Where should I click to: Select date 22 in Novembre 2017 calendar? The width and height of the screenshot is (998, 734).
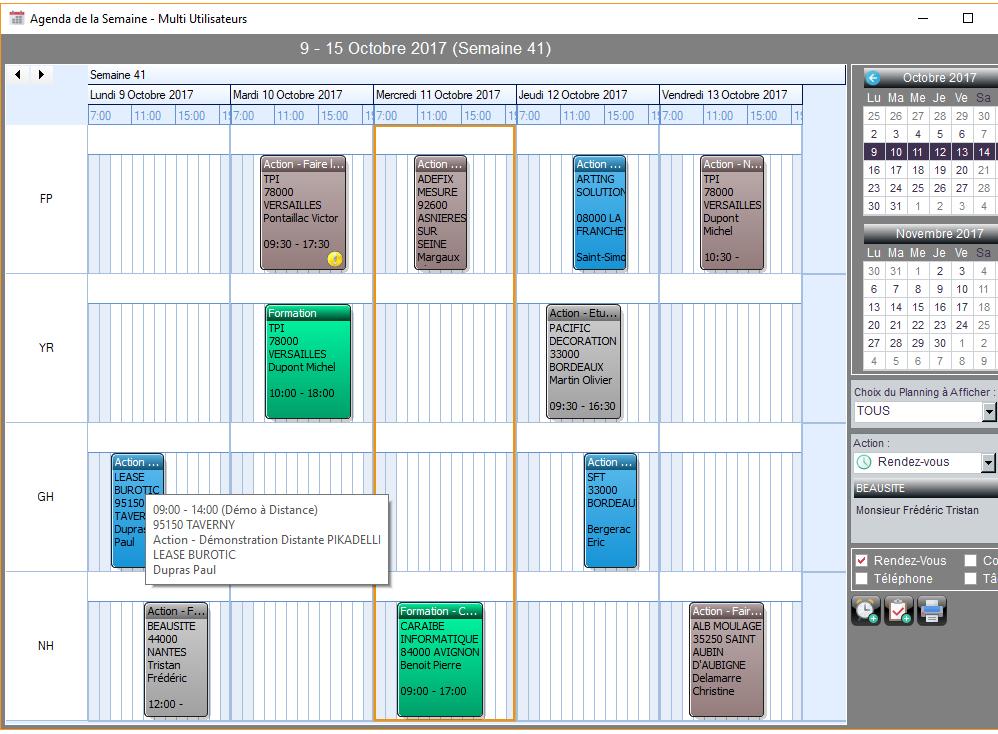pyautogui.click(x=917, y=325)
